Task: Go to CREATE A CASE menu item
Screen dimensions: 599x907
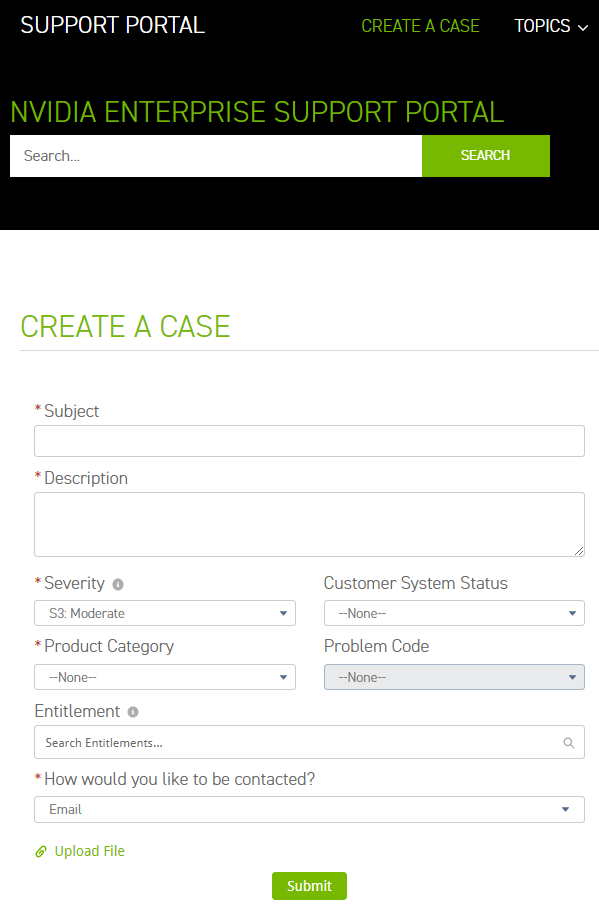Action: (x=420, y=26)
